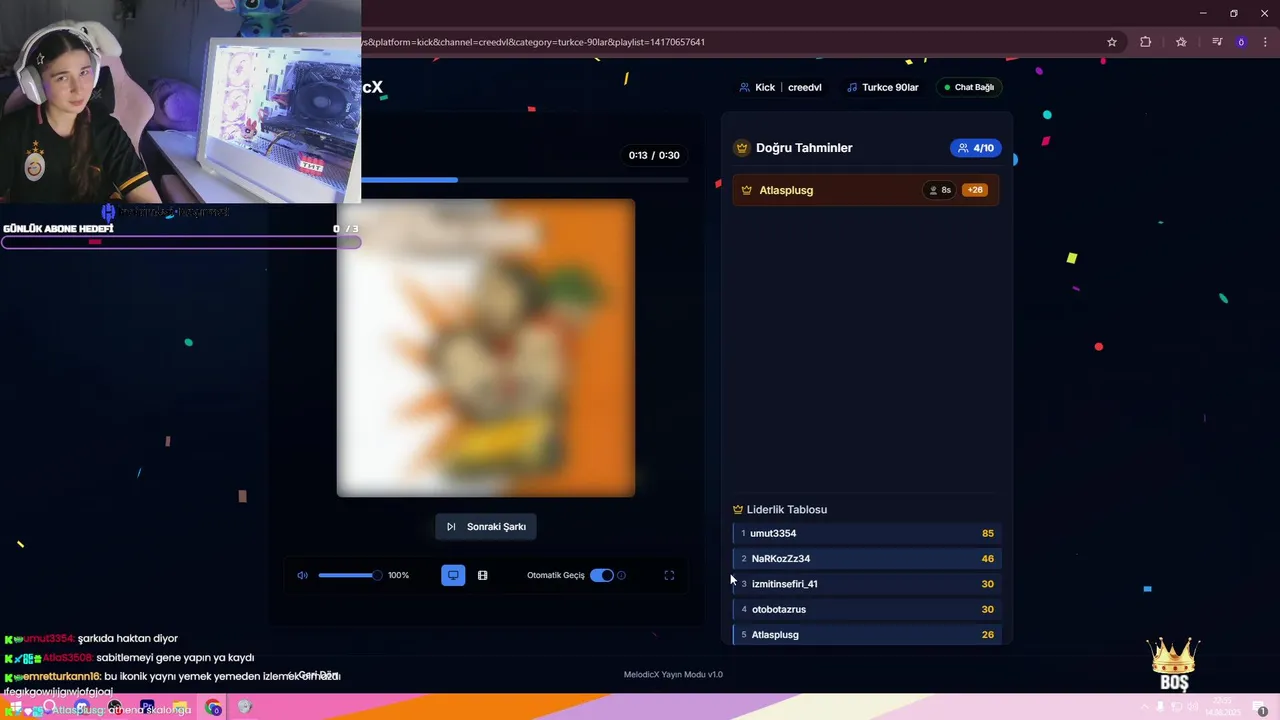Mute the player volume speaker icon
Screen dimensions: 1280x720
303,575
